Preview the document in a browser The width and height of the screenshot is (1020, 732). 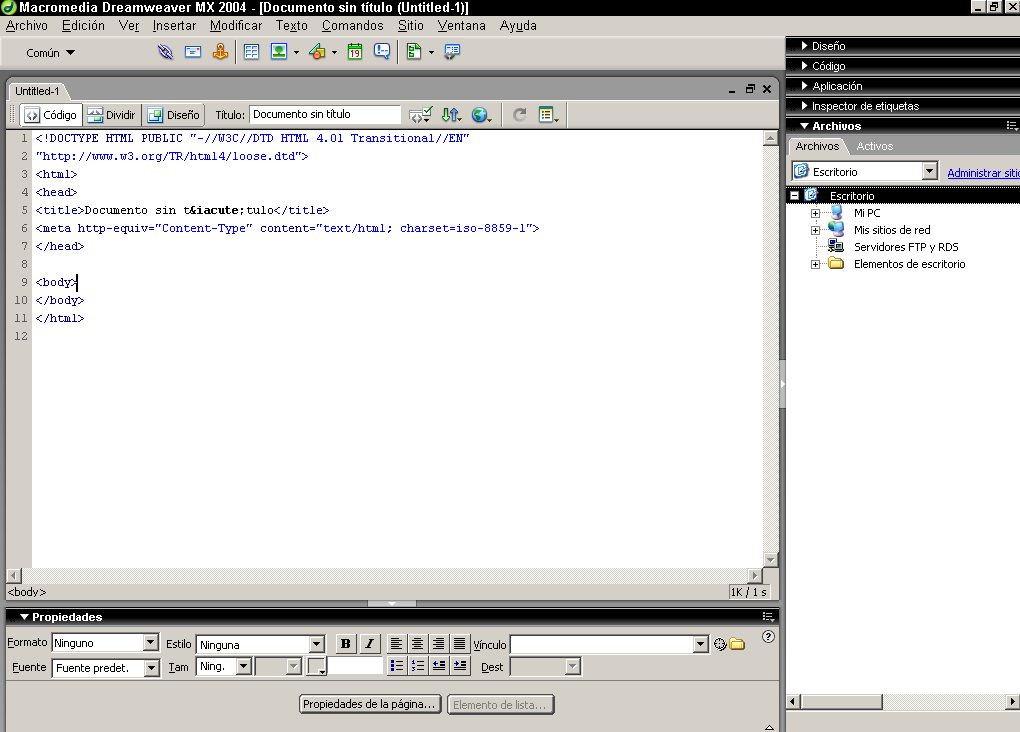click(481, 115)
